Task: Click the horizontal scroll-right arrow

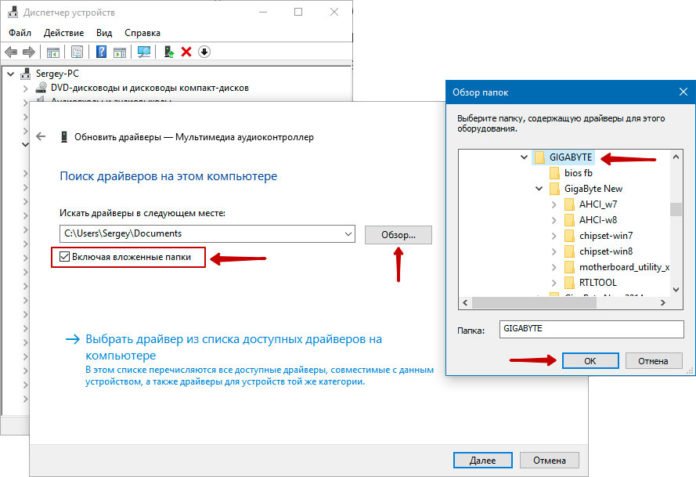Action: coord(663,303)
